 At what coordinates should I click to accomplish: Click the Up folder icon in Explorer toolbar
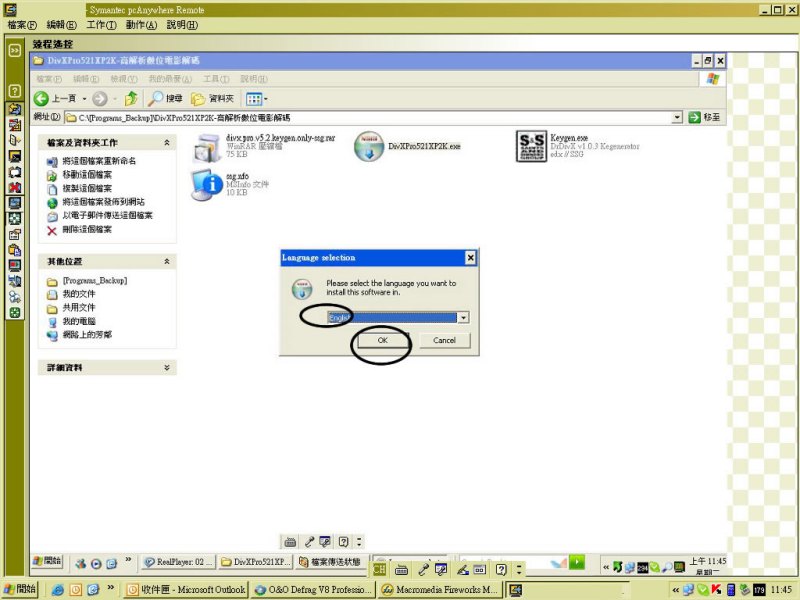point(131,98)
